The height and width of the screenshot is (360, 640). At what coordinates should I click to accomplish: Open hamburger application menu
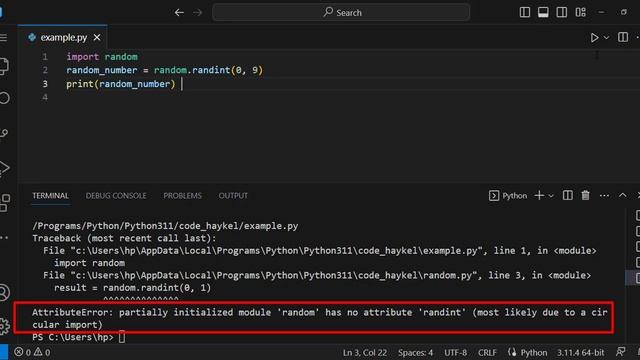[4, 38]
